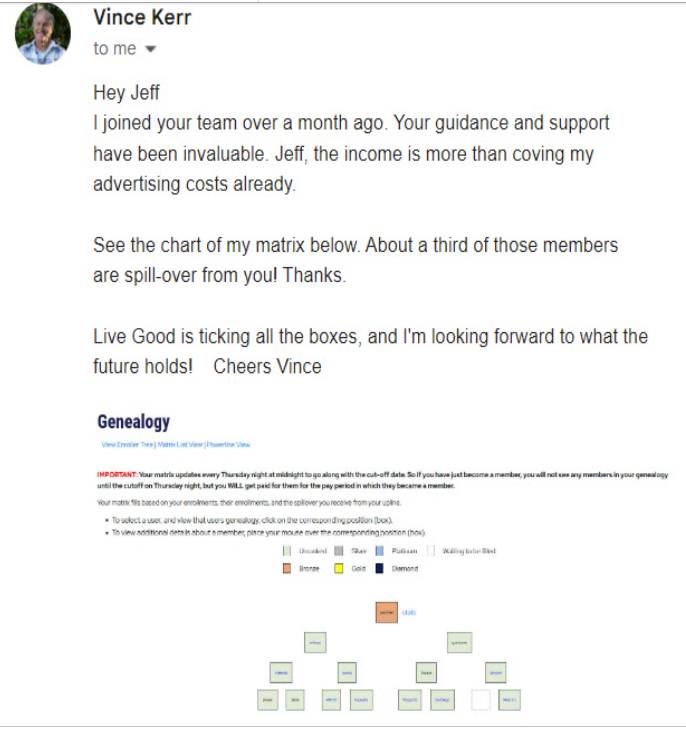Screen dimensions: 686x730
Task: Click the empty white unfilled matrix position
Action: 481,700
